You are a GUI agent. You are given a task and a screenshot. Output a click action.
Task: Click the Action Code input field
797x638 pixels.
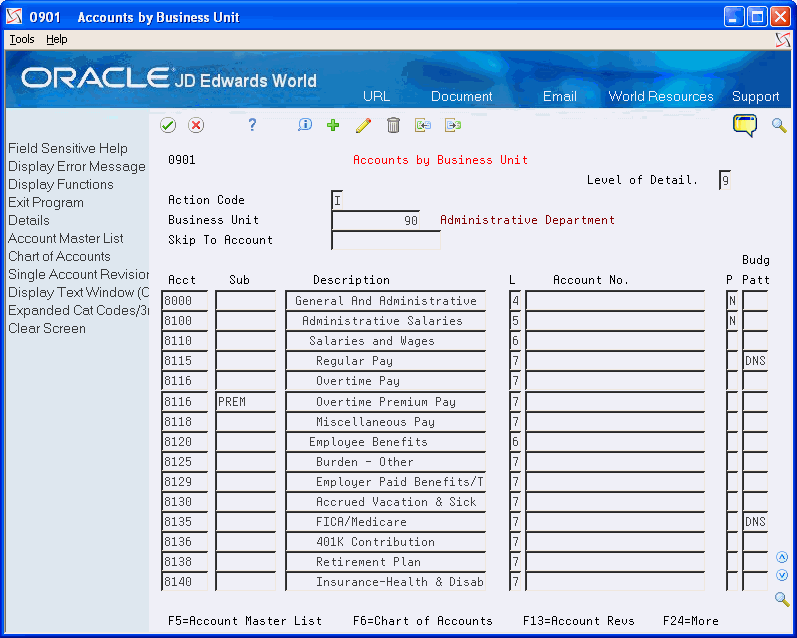[x=336, y=200]
